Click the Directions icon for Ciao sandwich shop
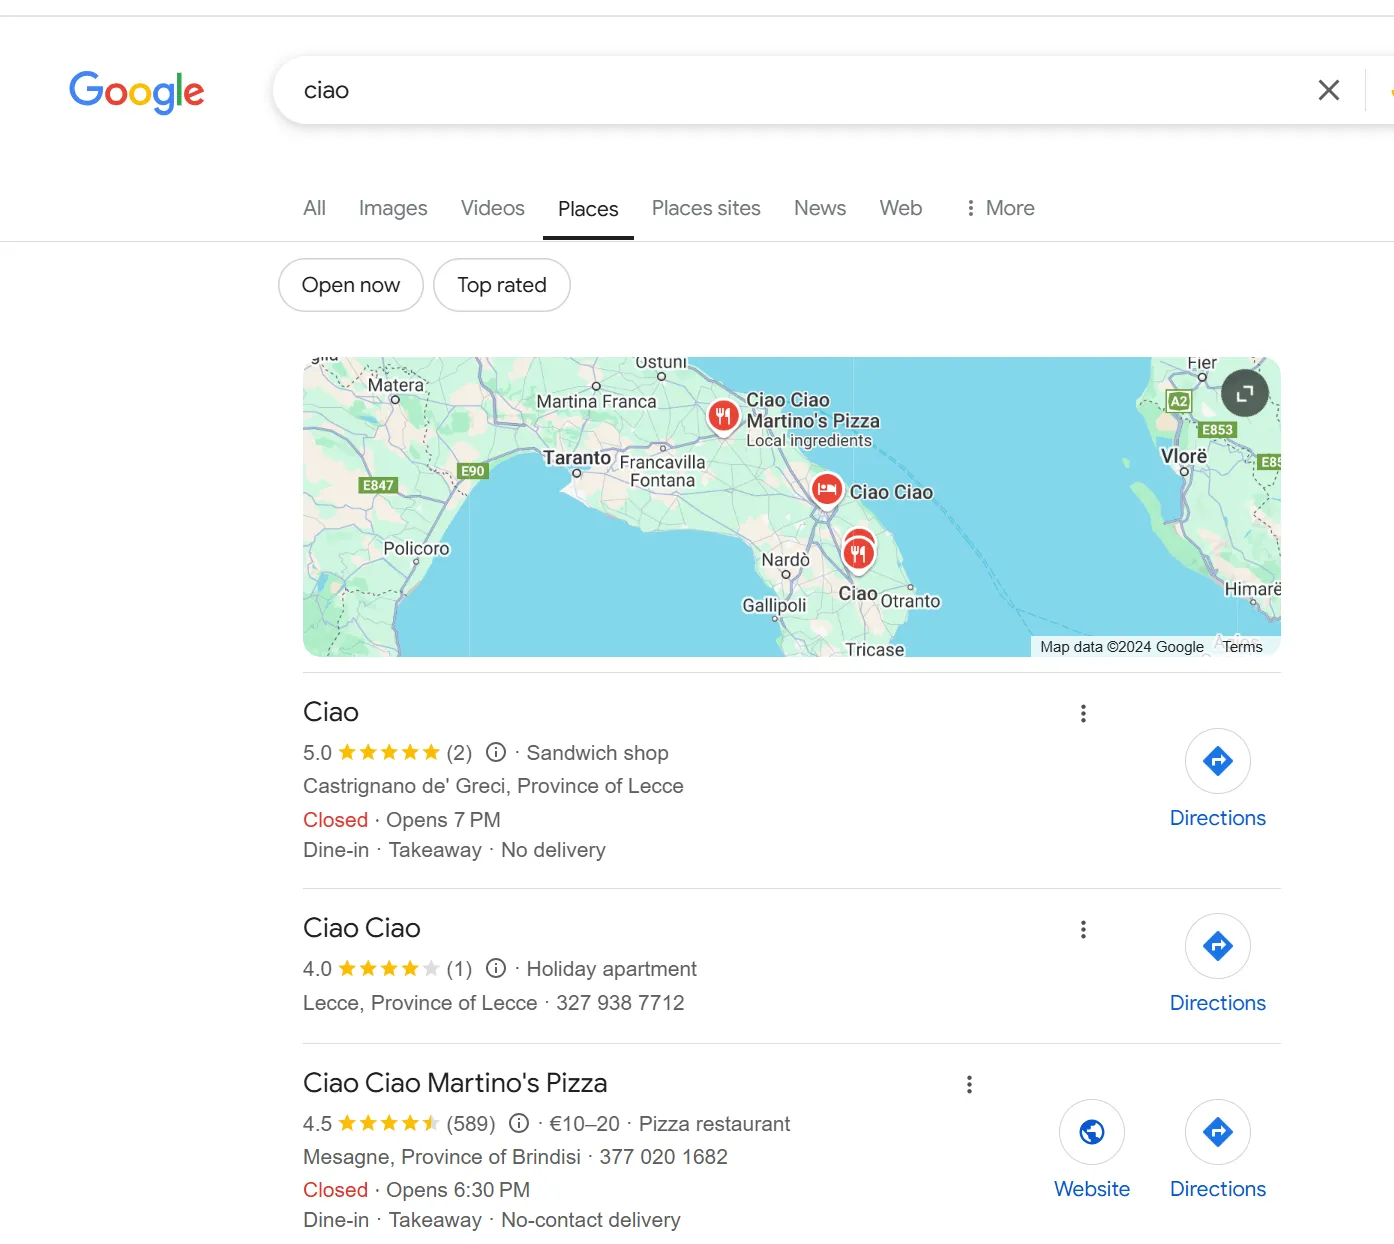Viewport: 1394px width, 1244px height. 1217,761
